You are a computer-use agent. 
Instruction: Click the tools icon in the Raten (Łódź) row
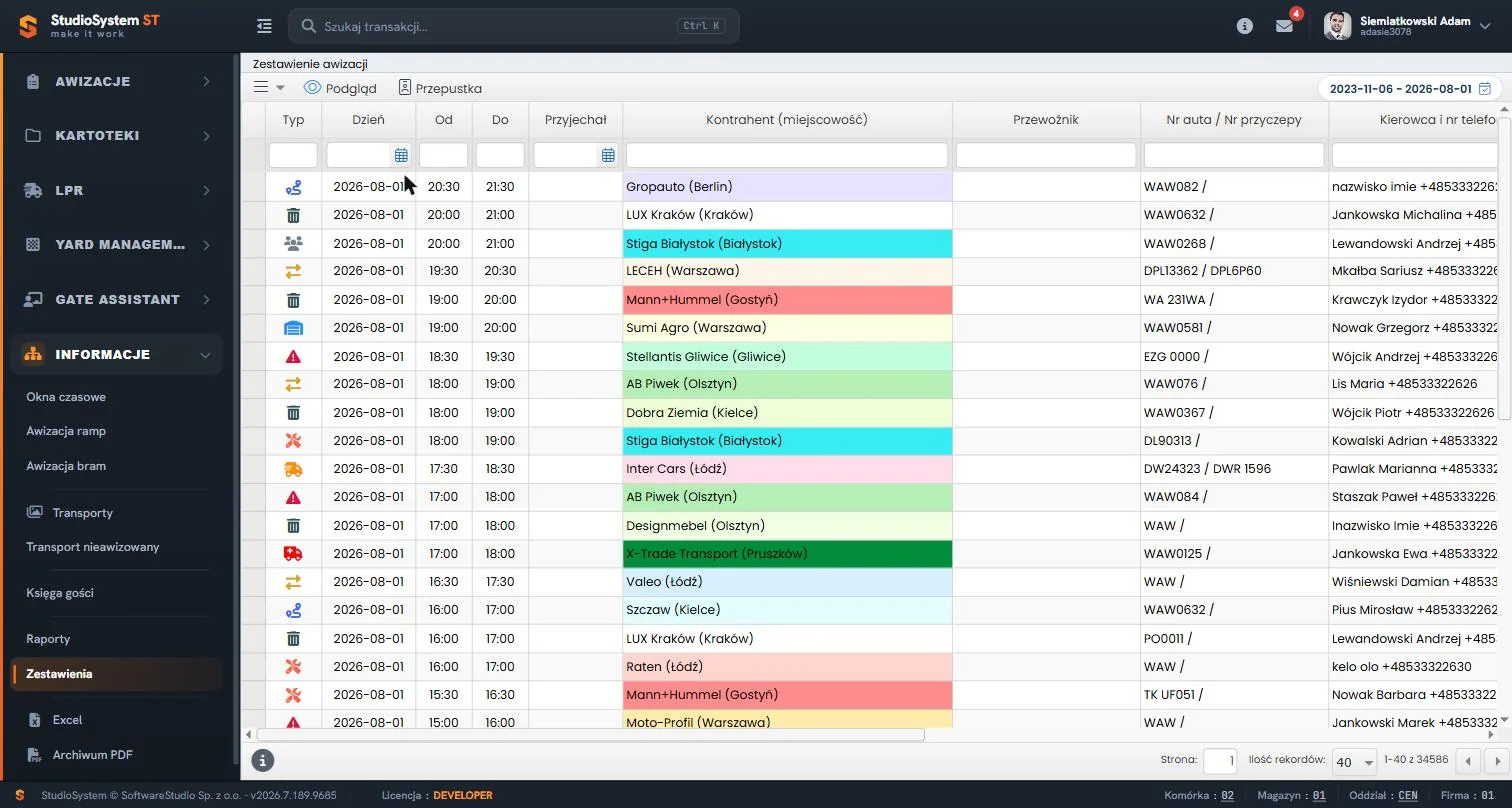(x=293, y=666)
